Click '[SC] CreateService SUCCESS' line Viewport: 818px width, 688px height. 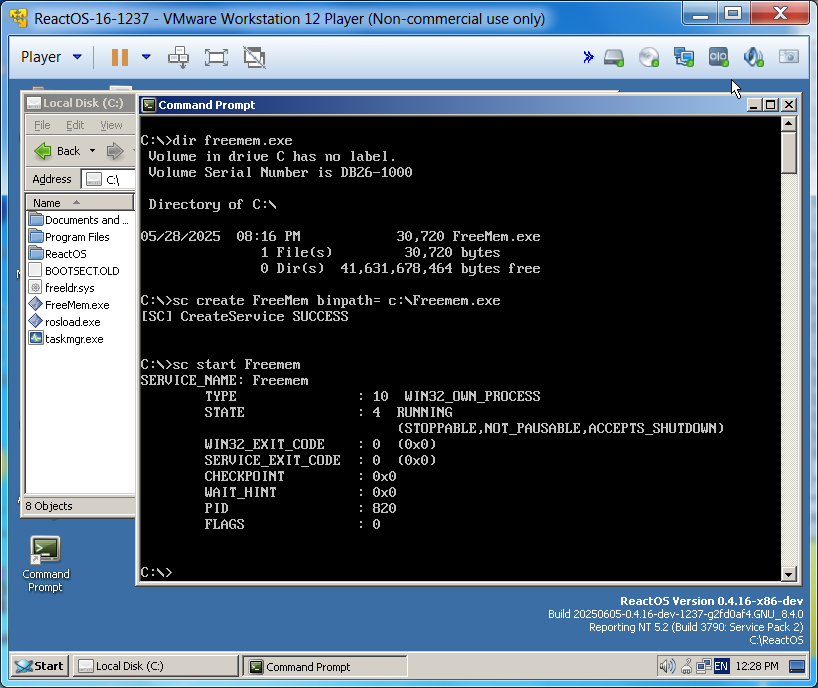[x=245, y=316]
